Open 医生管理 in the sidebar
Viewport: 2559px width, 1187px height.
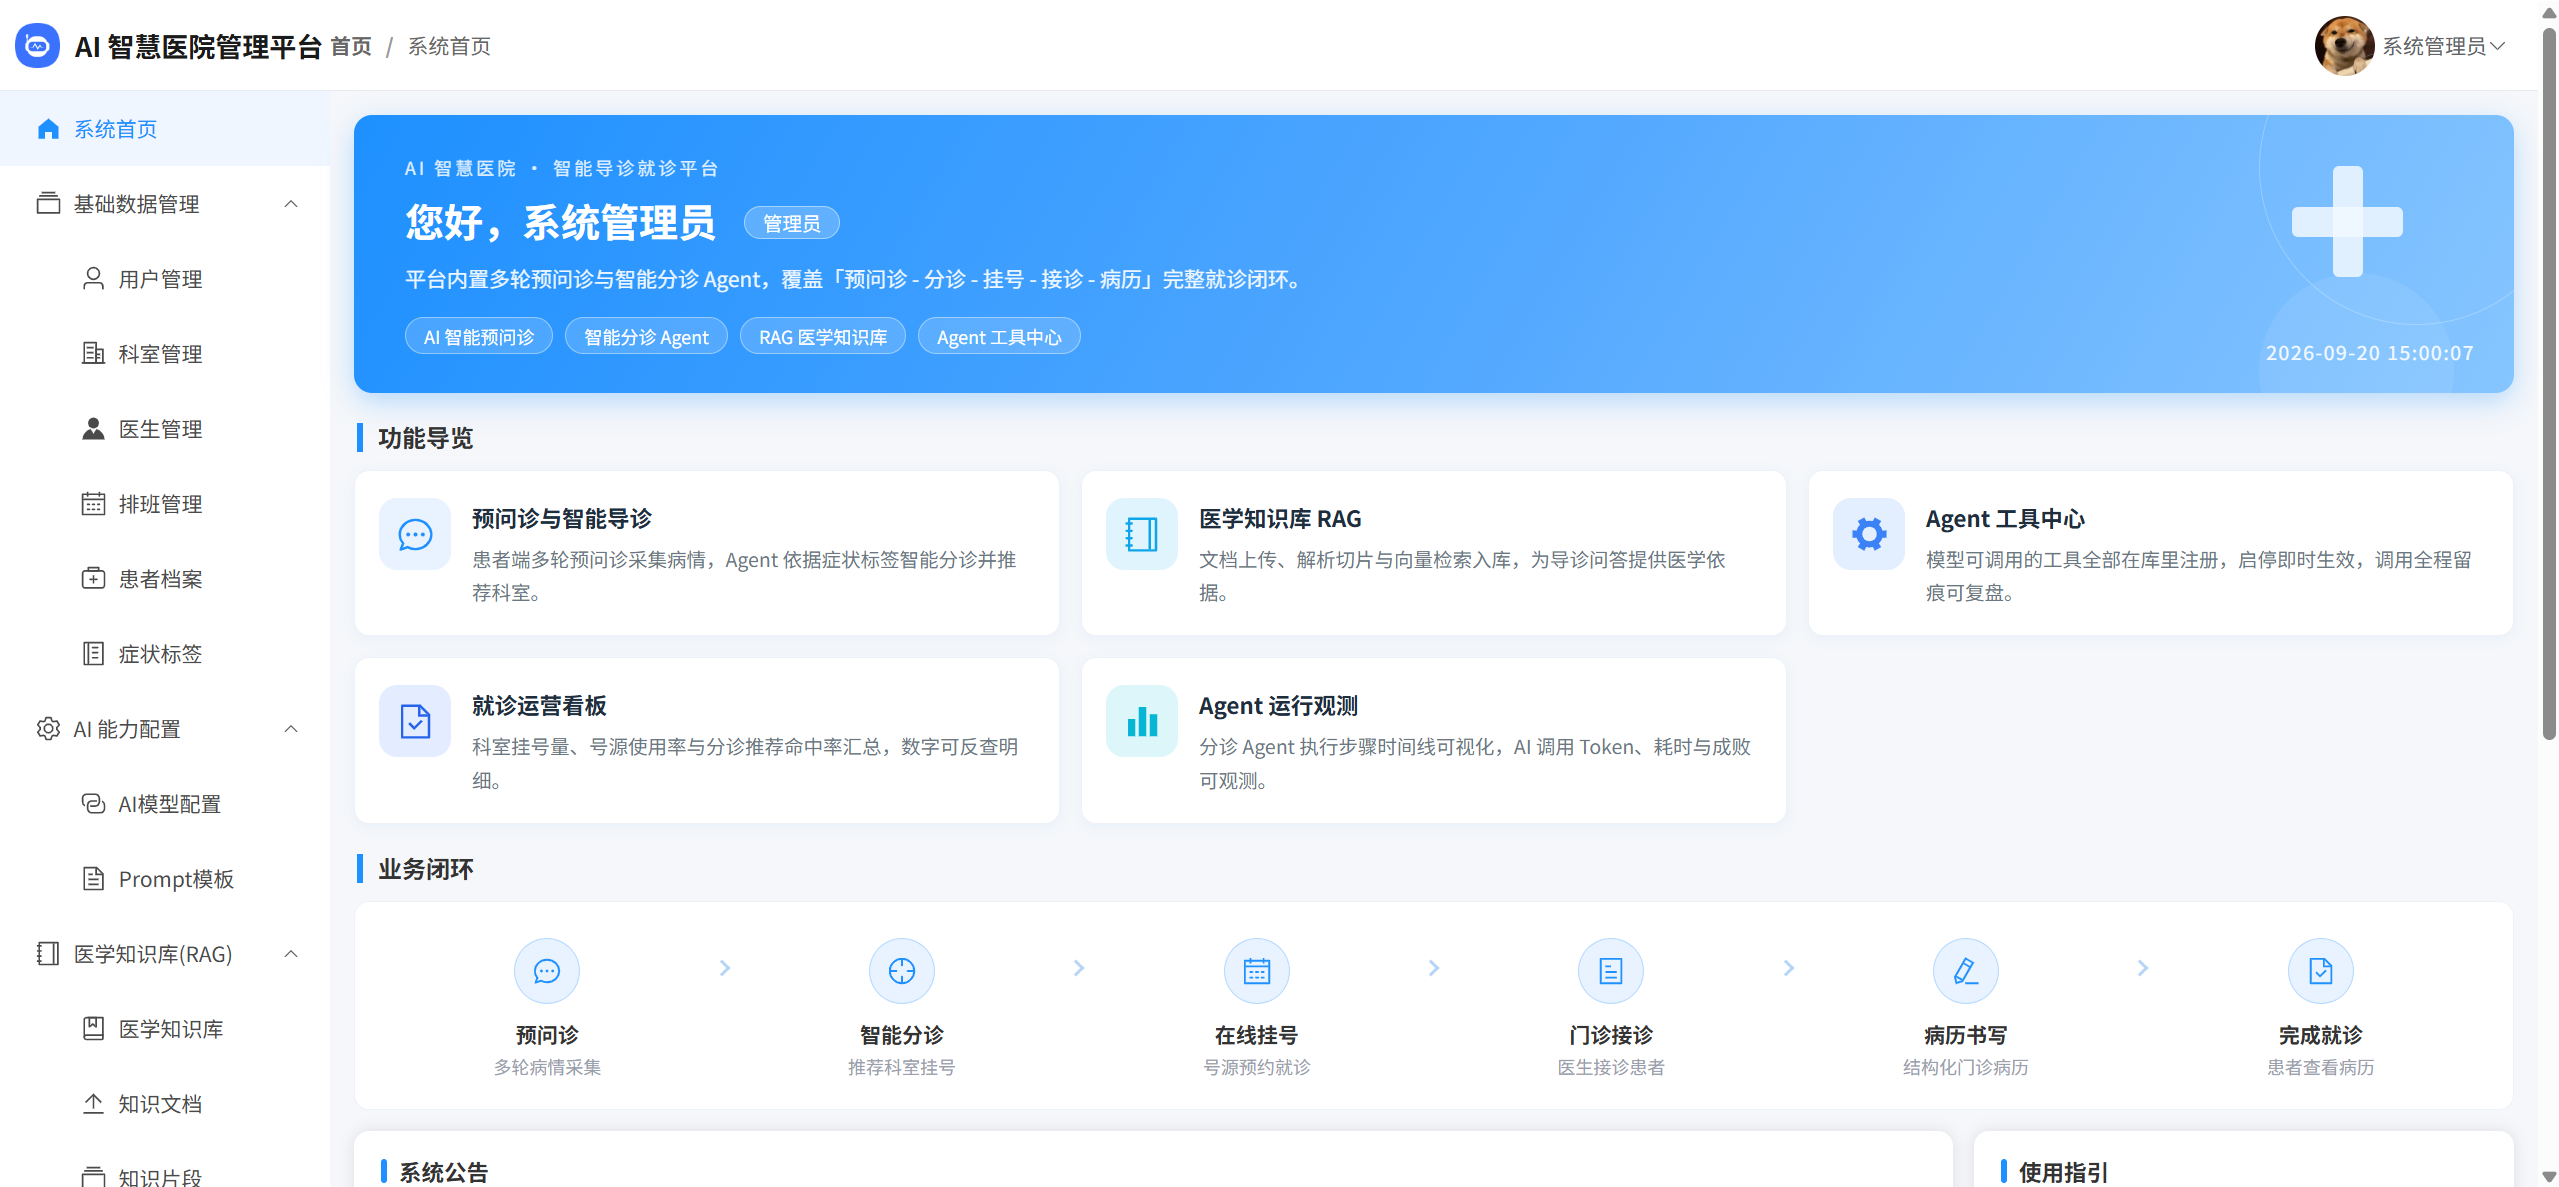click(x=165, y=429)
